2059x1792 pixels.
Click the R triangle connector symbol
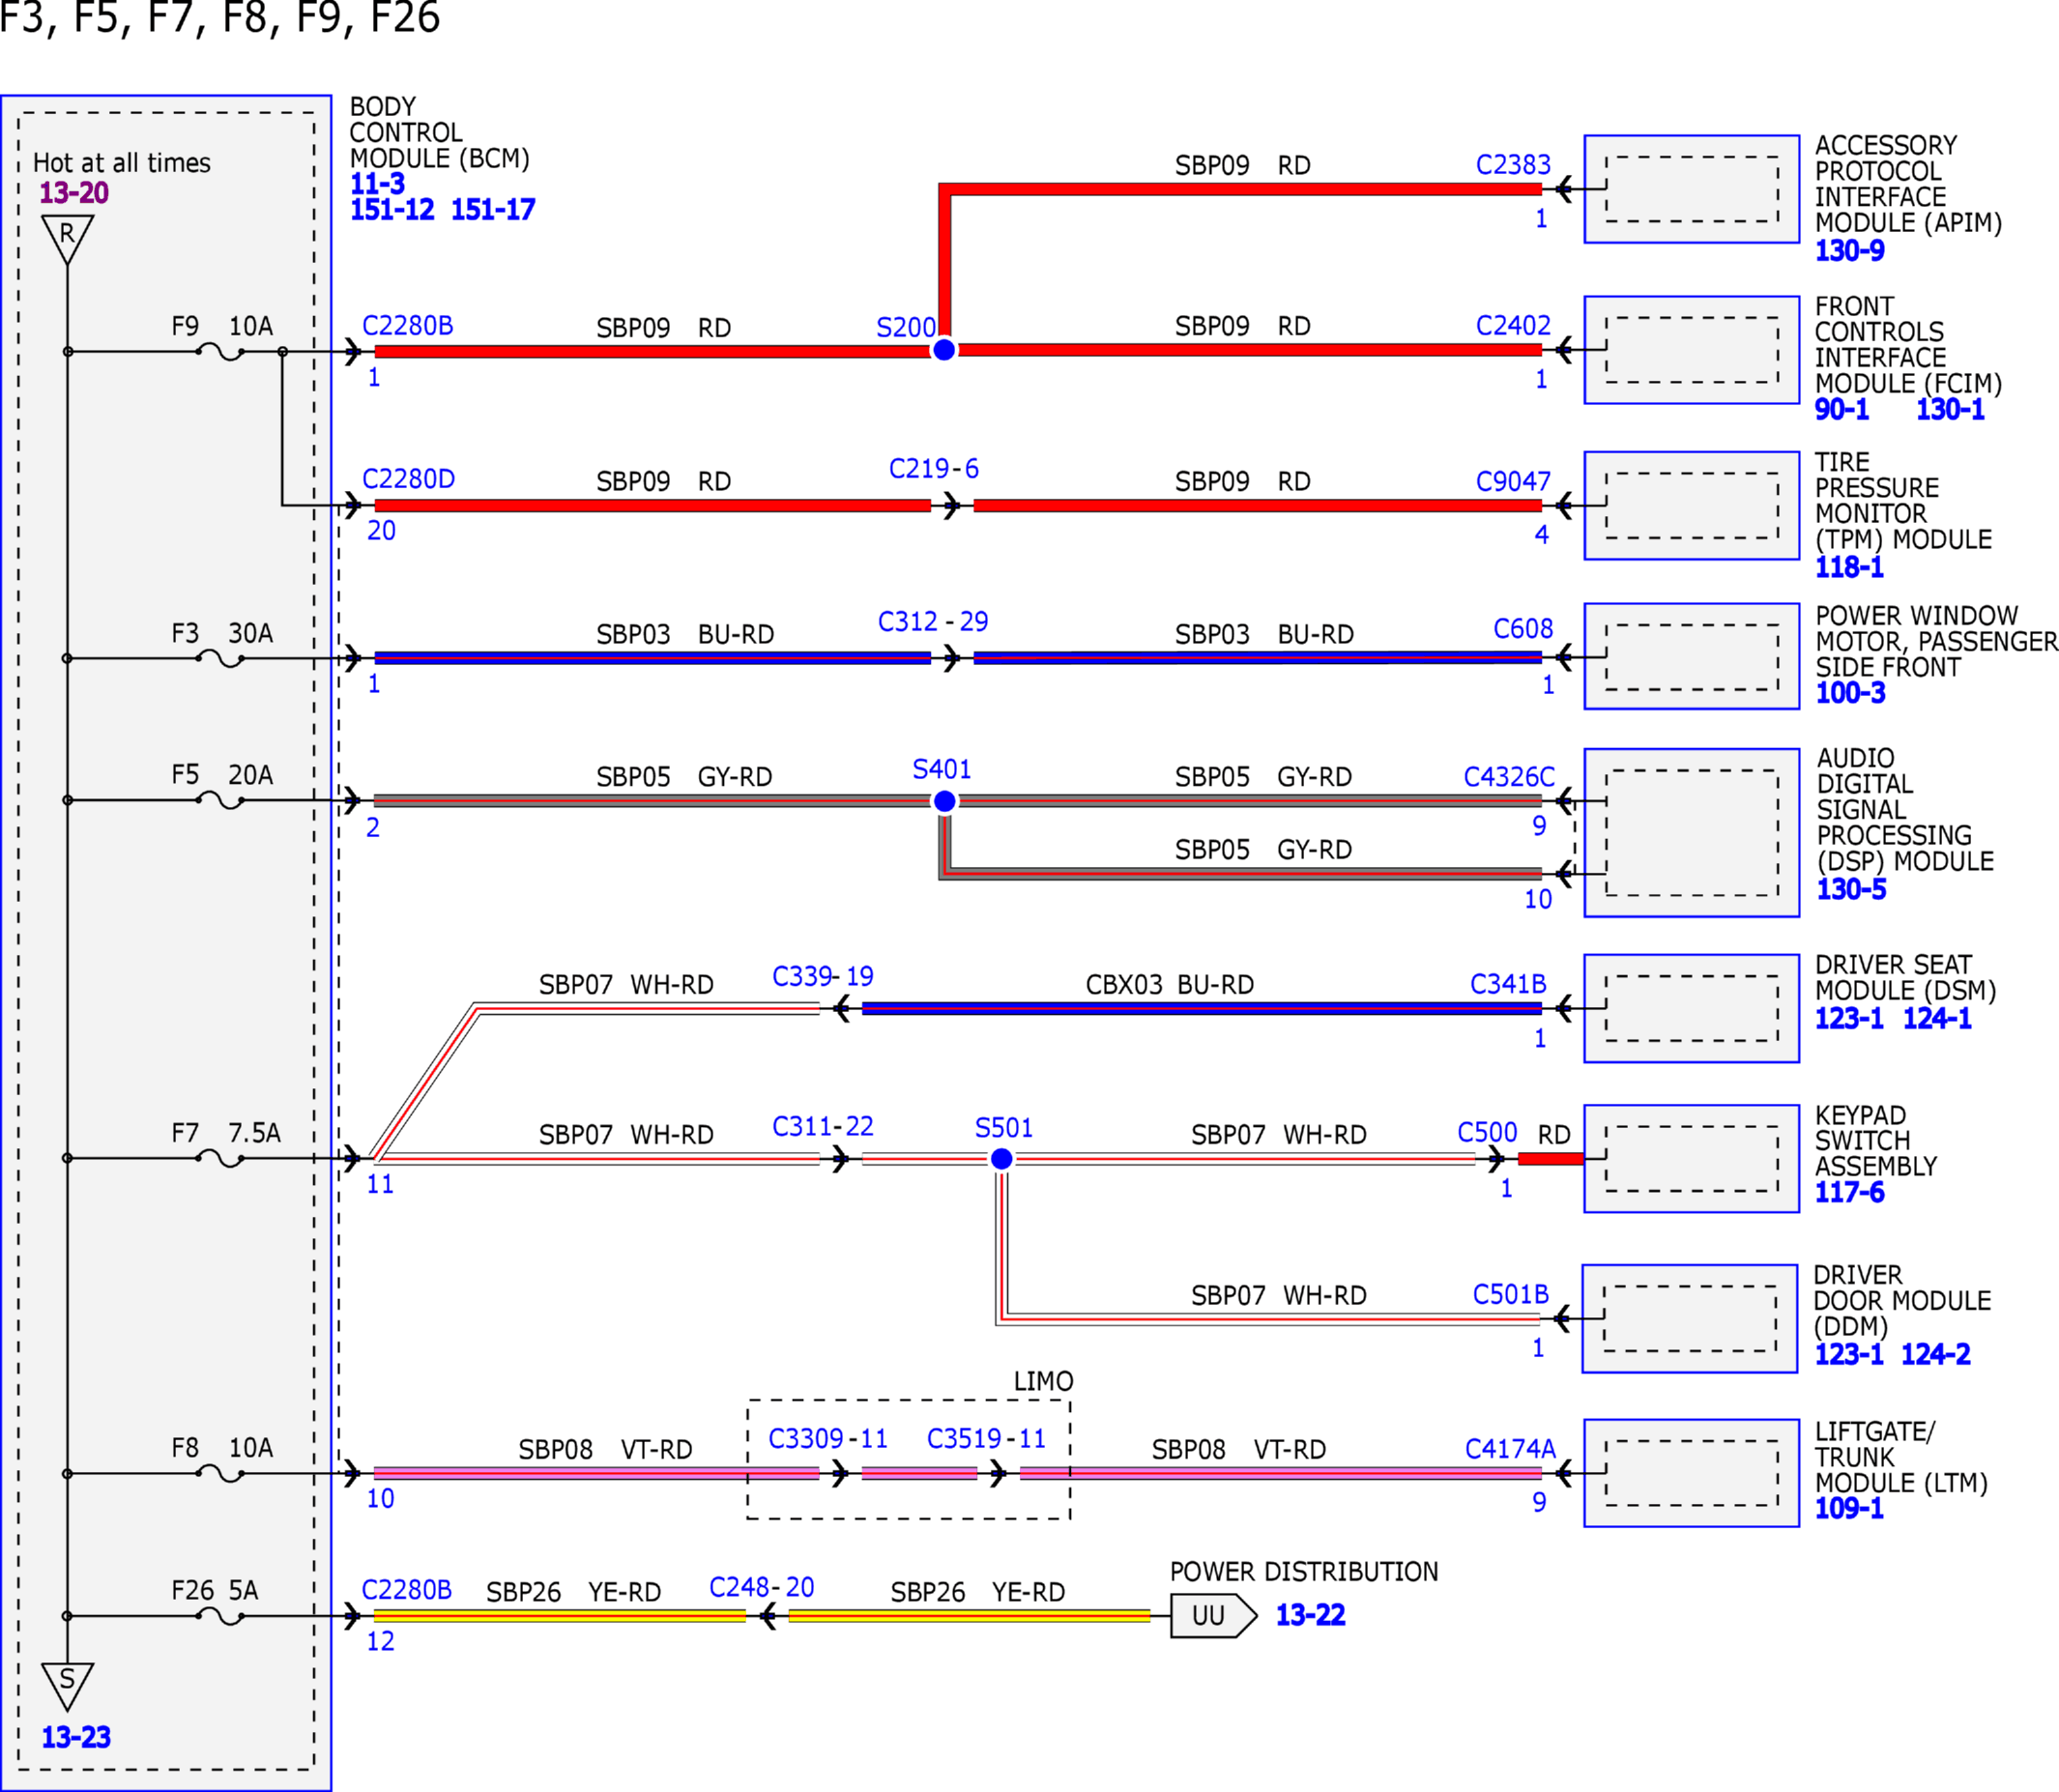click(x=67, y=238)
